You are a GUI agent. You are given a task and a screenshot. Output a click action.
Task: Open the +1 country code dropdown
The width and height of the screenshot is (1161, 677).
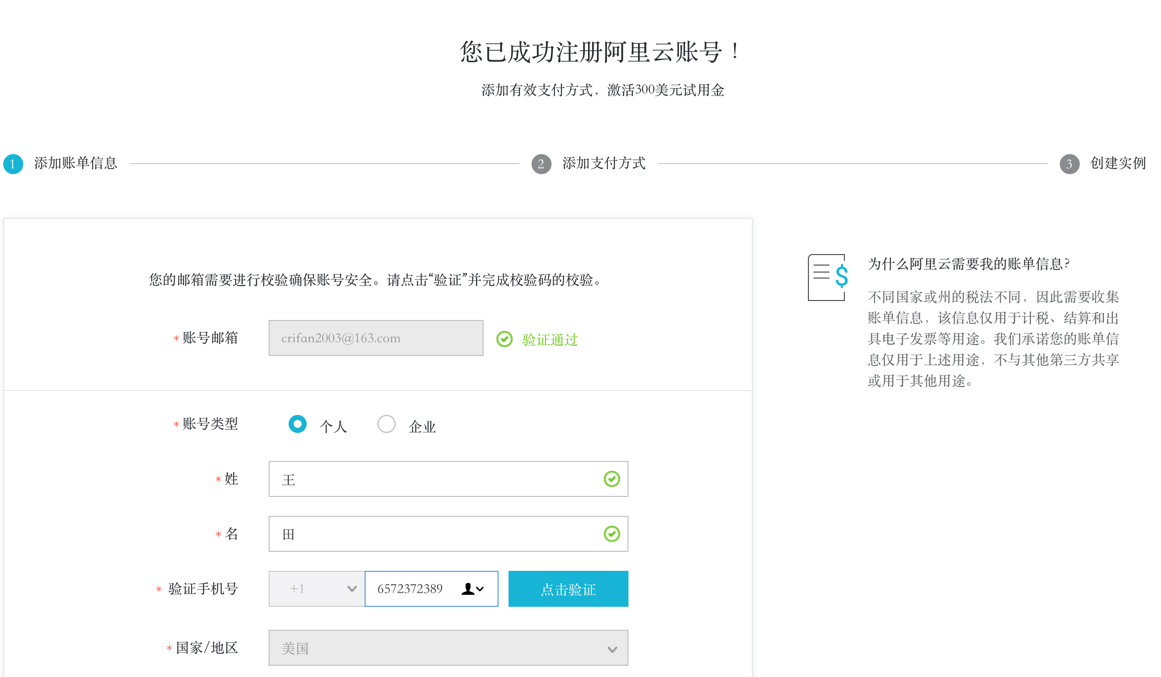pyautogui.click(x=316, y=589)
